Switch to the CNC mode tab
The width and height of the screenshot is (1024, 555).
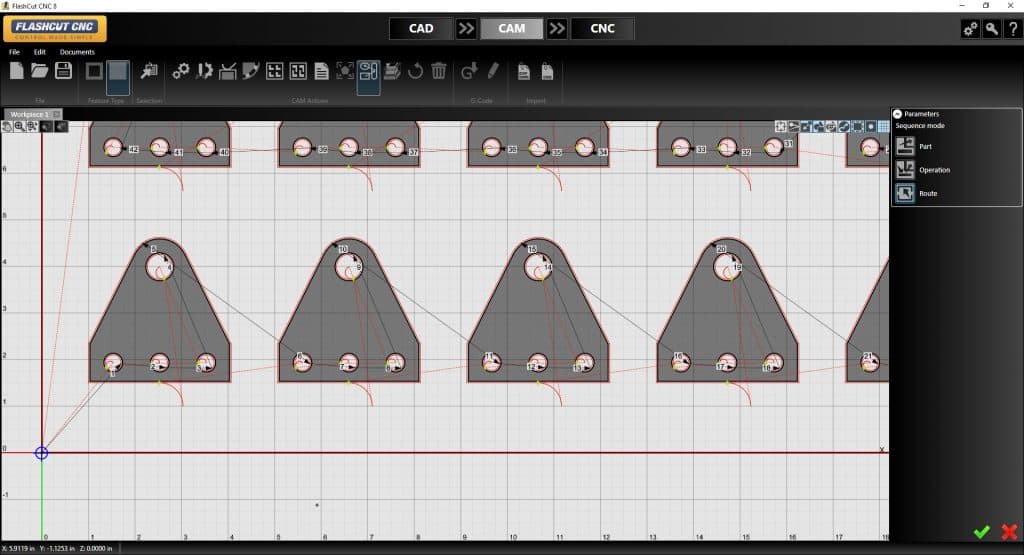(603, 28)
